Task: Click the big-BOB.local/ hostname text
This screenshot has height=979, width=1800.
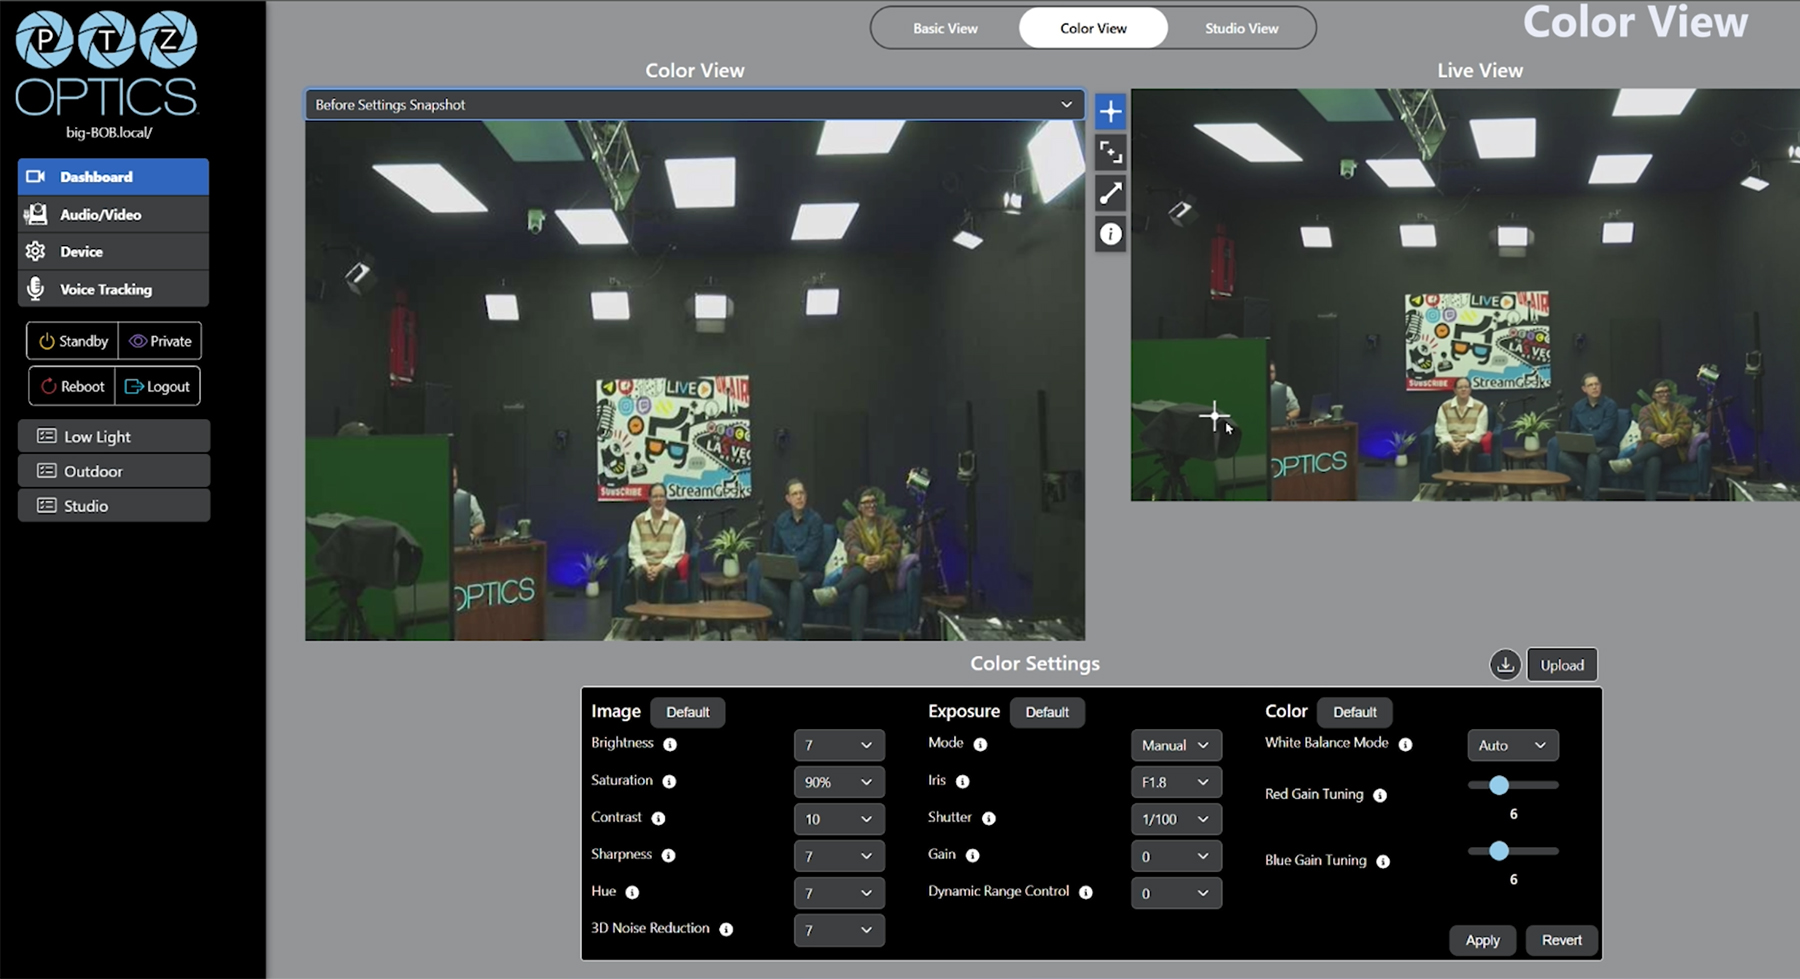Action: (109, 132)
